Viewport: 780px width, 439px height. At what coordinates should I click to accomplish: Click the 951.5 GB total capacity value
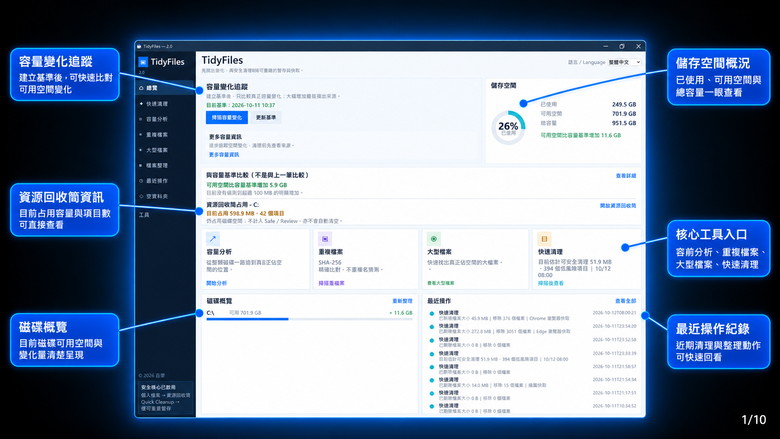[x=624, y=123]
